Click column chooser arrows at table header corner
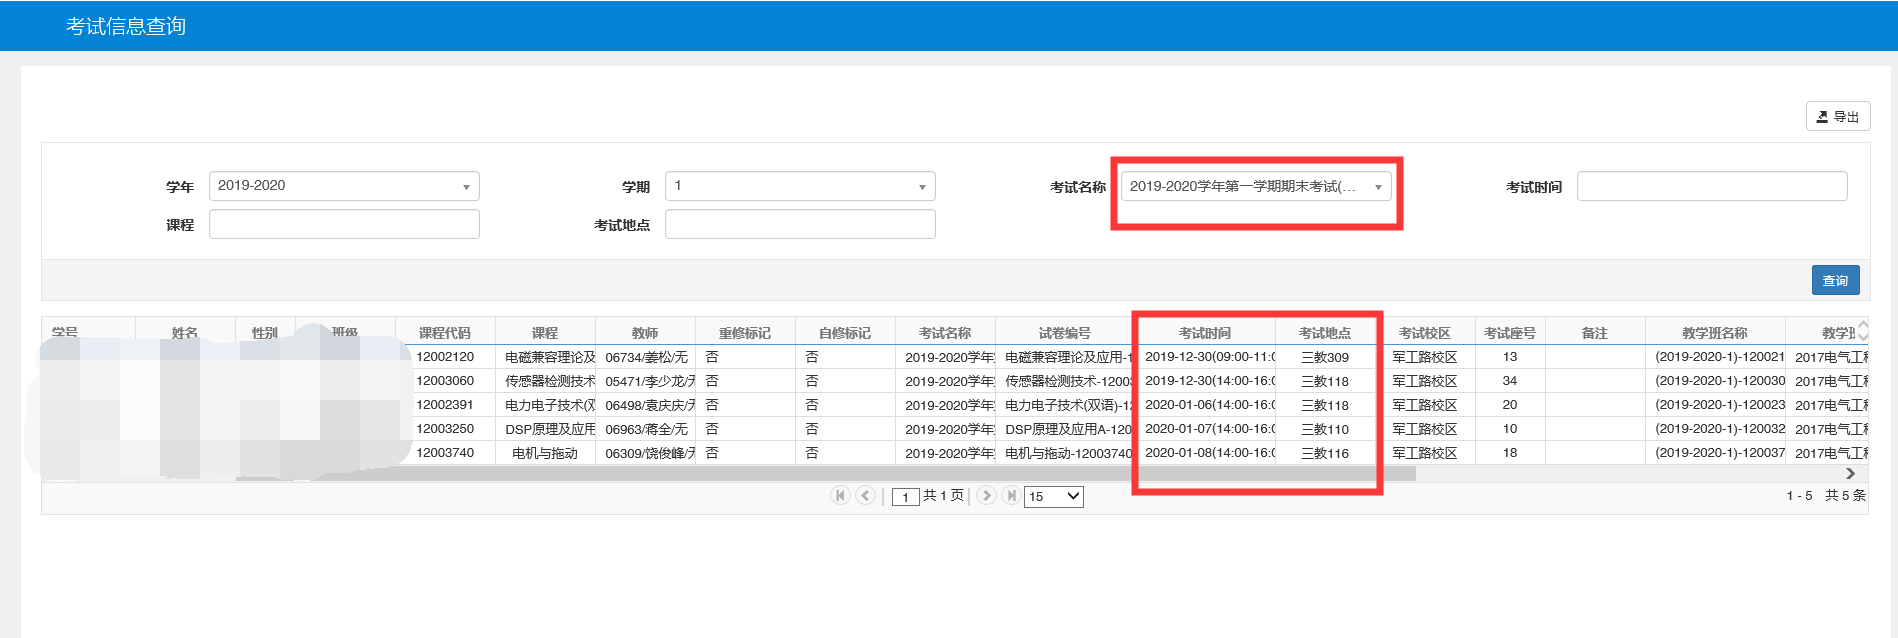1898x638 pixels. (1862, 331)
